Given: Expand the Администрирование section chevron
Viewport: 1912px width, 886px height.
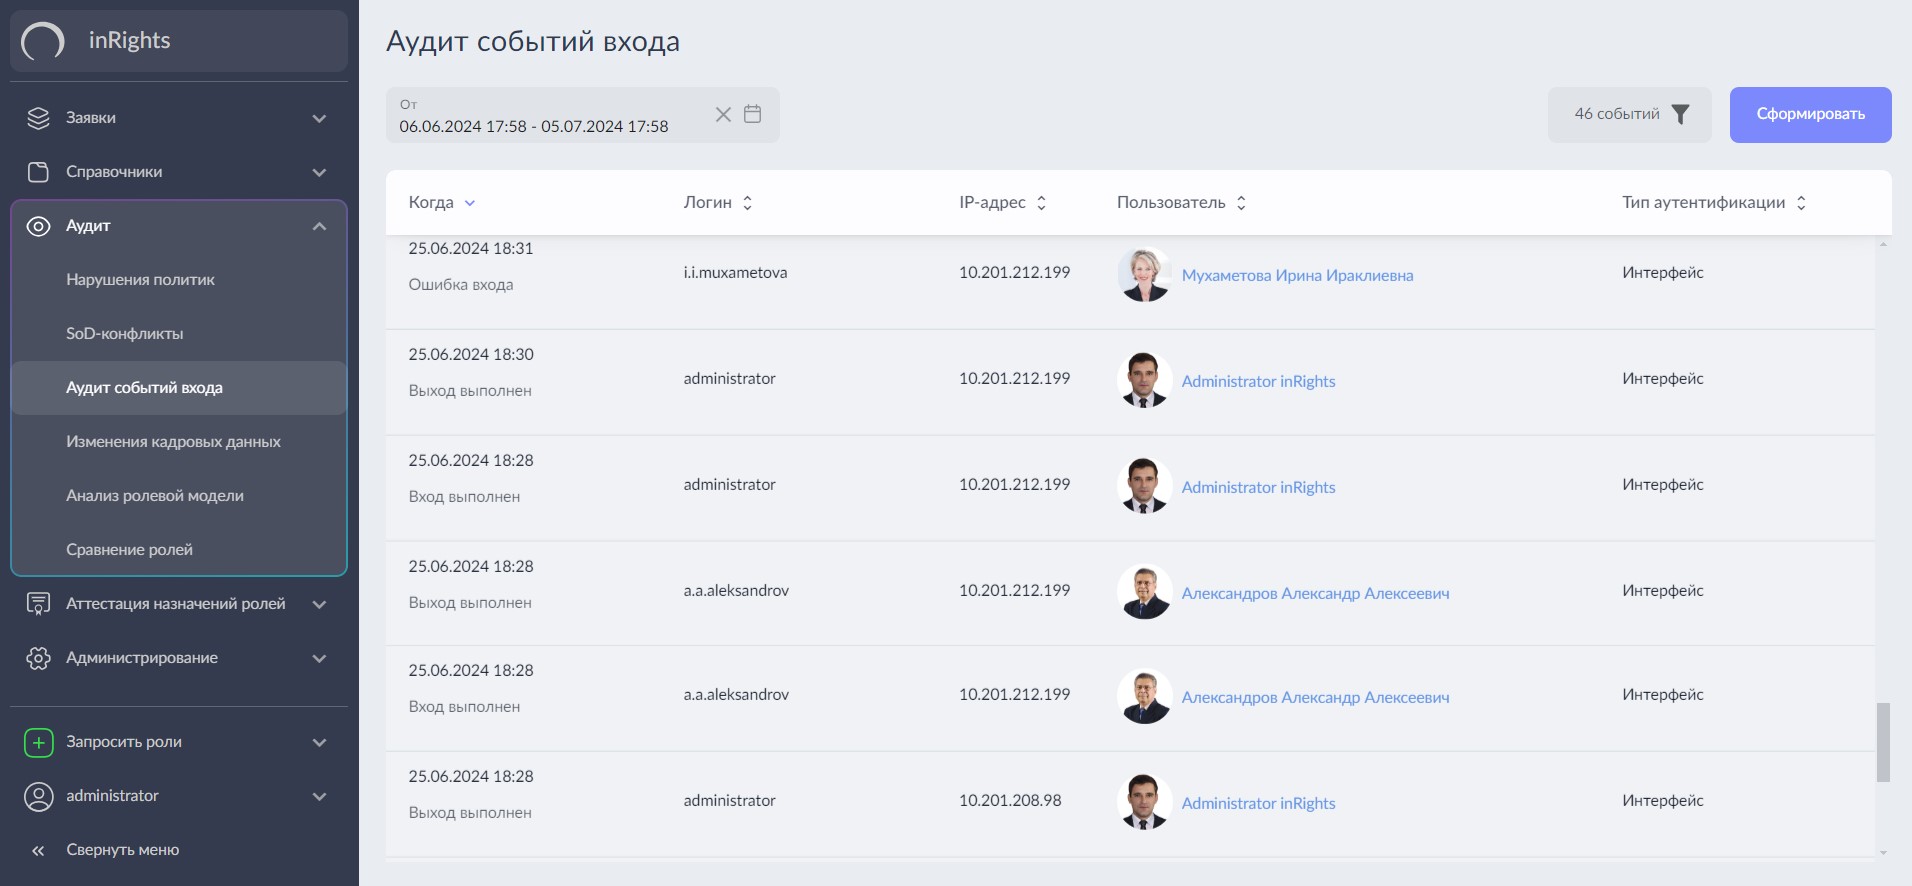Looking at the screenshot, I should 320,658.
